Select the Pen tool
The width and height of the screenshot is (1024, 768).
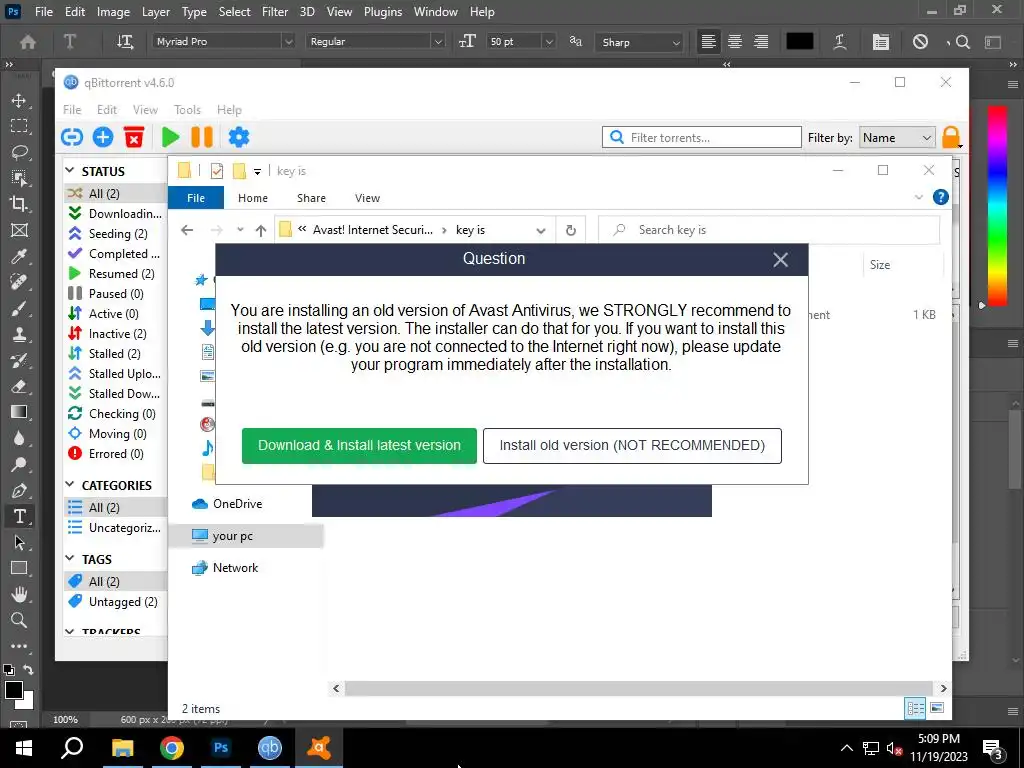[19, 490]
